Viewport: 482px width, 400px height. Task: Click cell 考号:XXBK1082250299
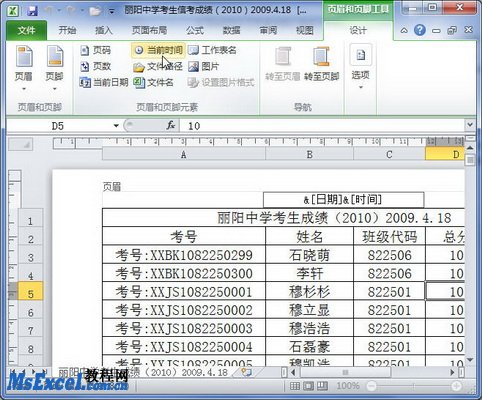click(x=184, y=255)
